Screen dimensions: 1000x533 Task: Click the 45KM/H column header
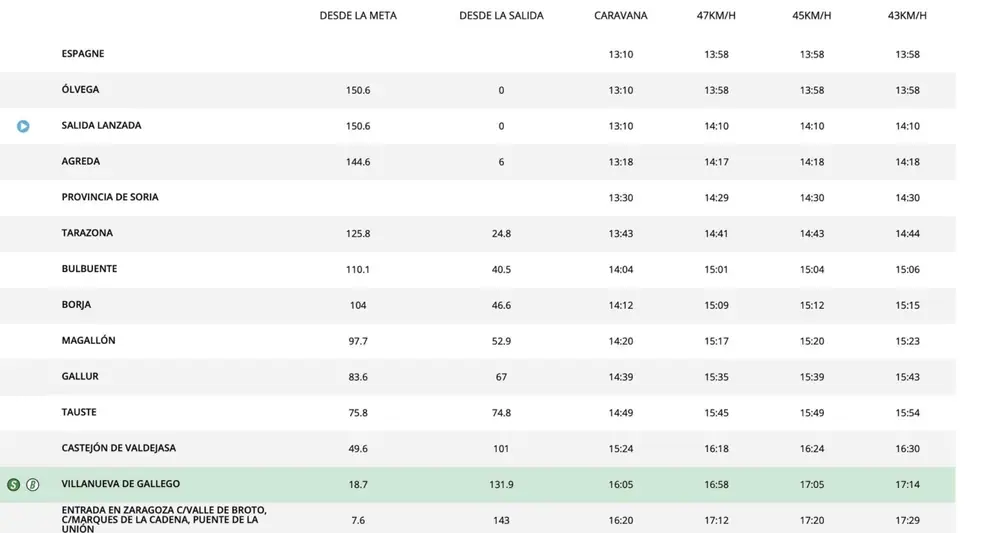point(812,15)
